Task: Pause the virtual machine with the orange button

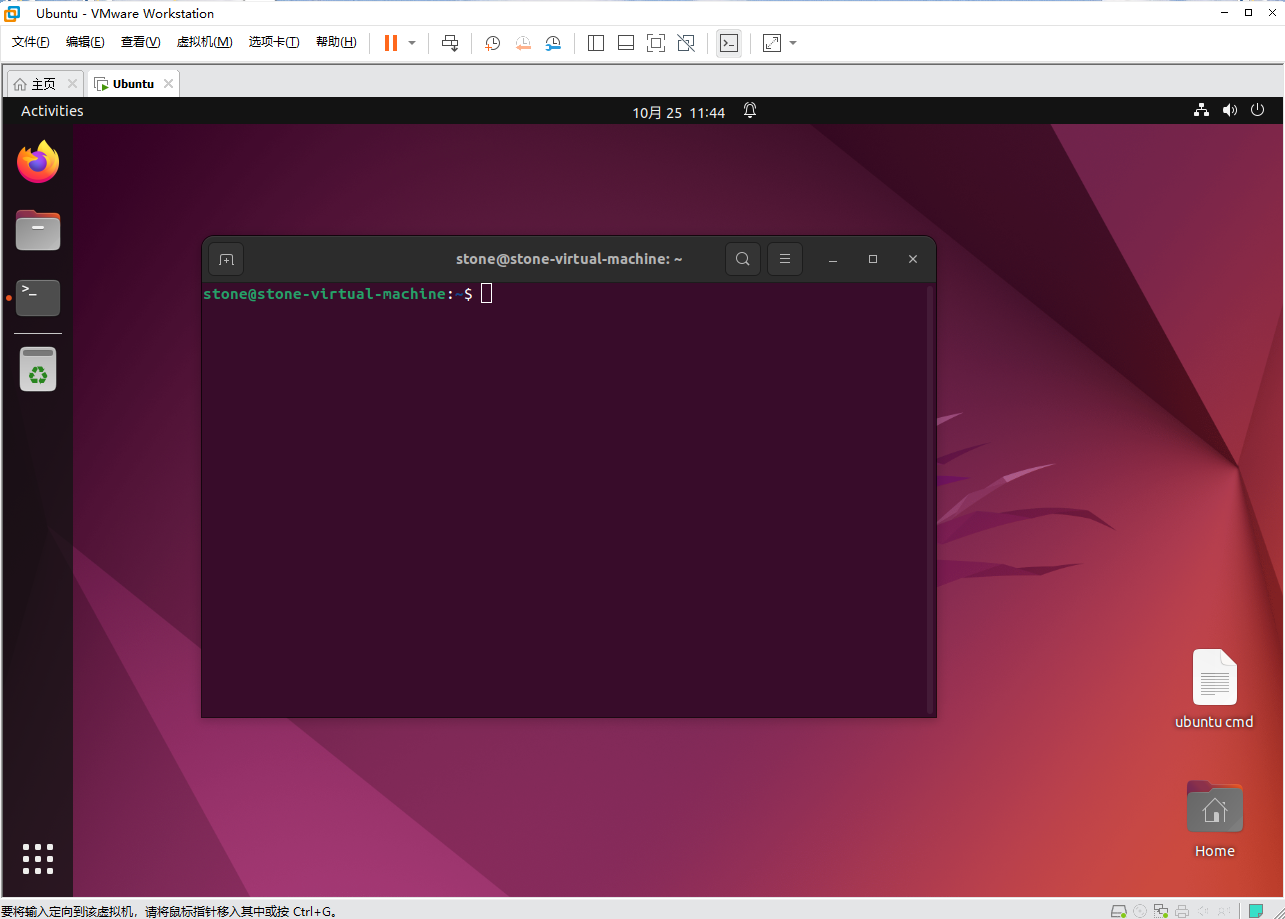Action: click(x=391, y=43)
